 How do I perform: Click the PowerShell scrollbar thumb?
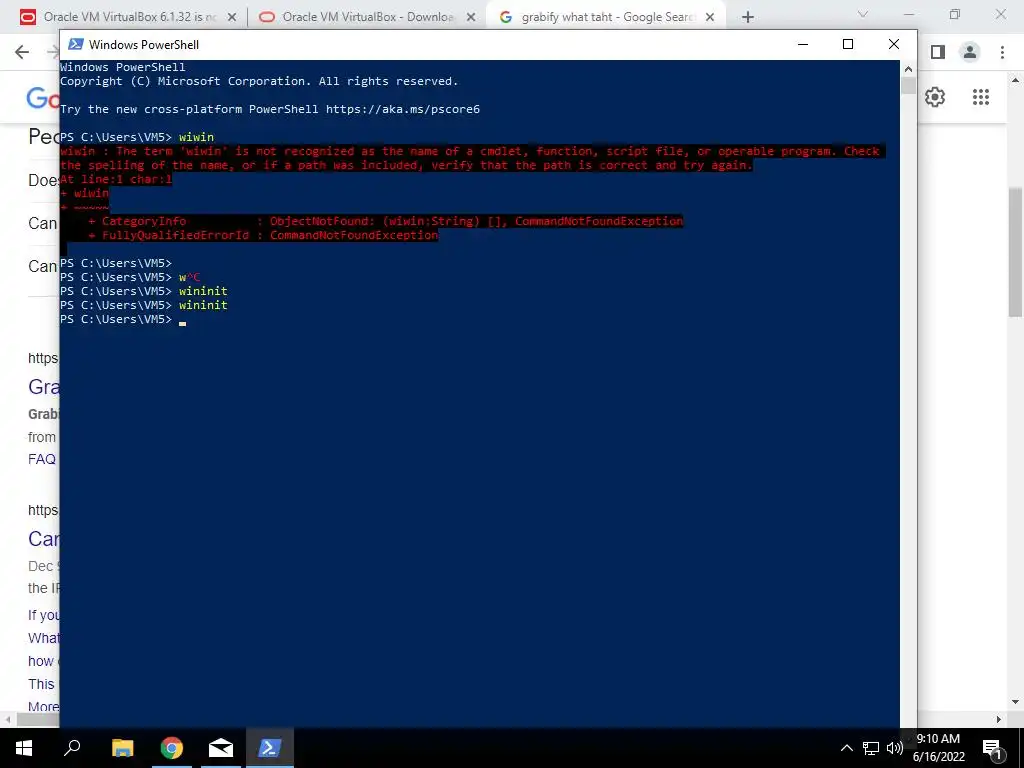908,86
